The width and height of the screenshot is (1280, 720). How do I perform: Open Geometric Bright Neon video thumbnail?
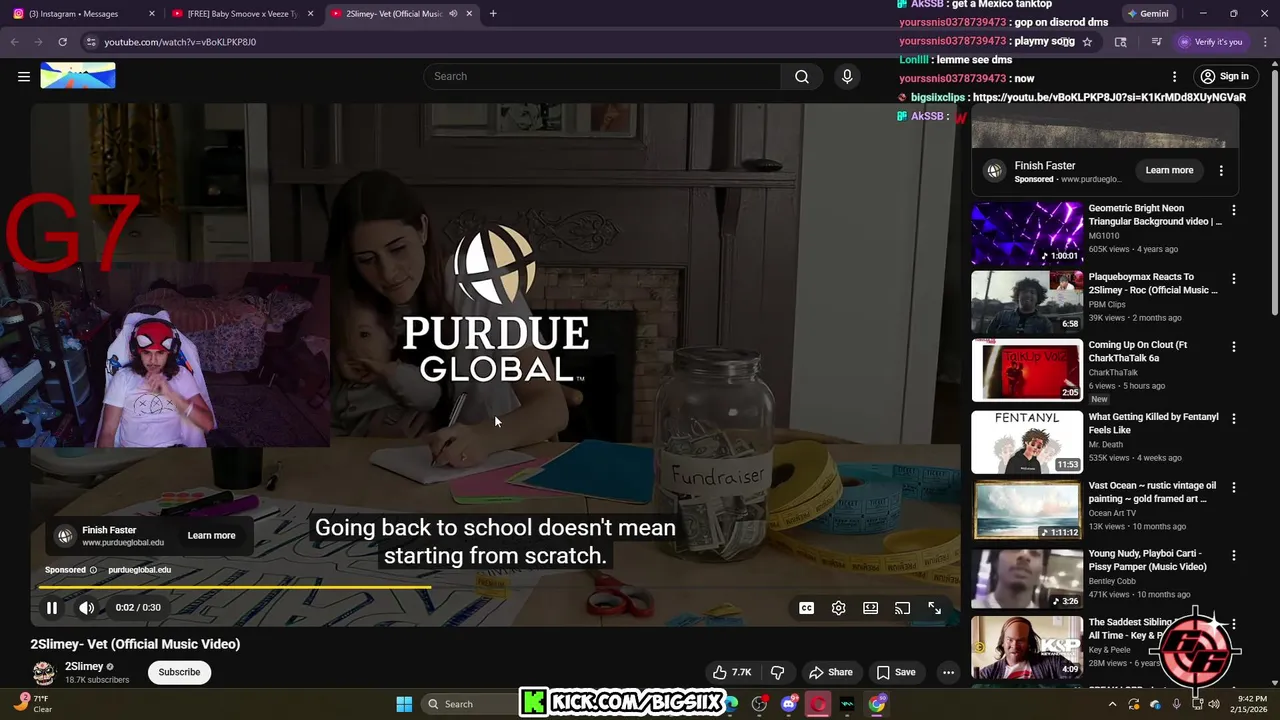point(1027,233)
